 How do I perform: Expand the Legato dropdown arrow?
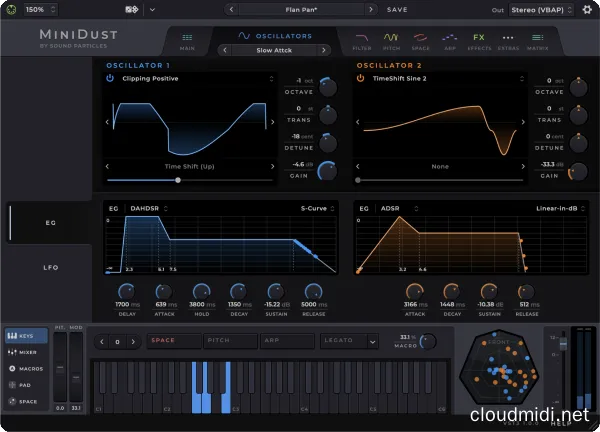(372, 341)
